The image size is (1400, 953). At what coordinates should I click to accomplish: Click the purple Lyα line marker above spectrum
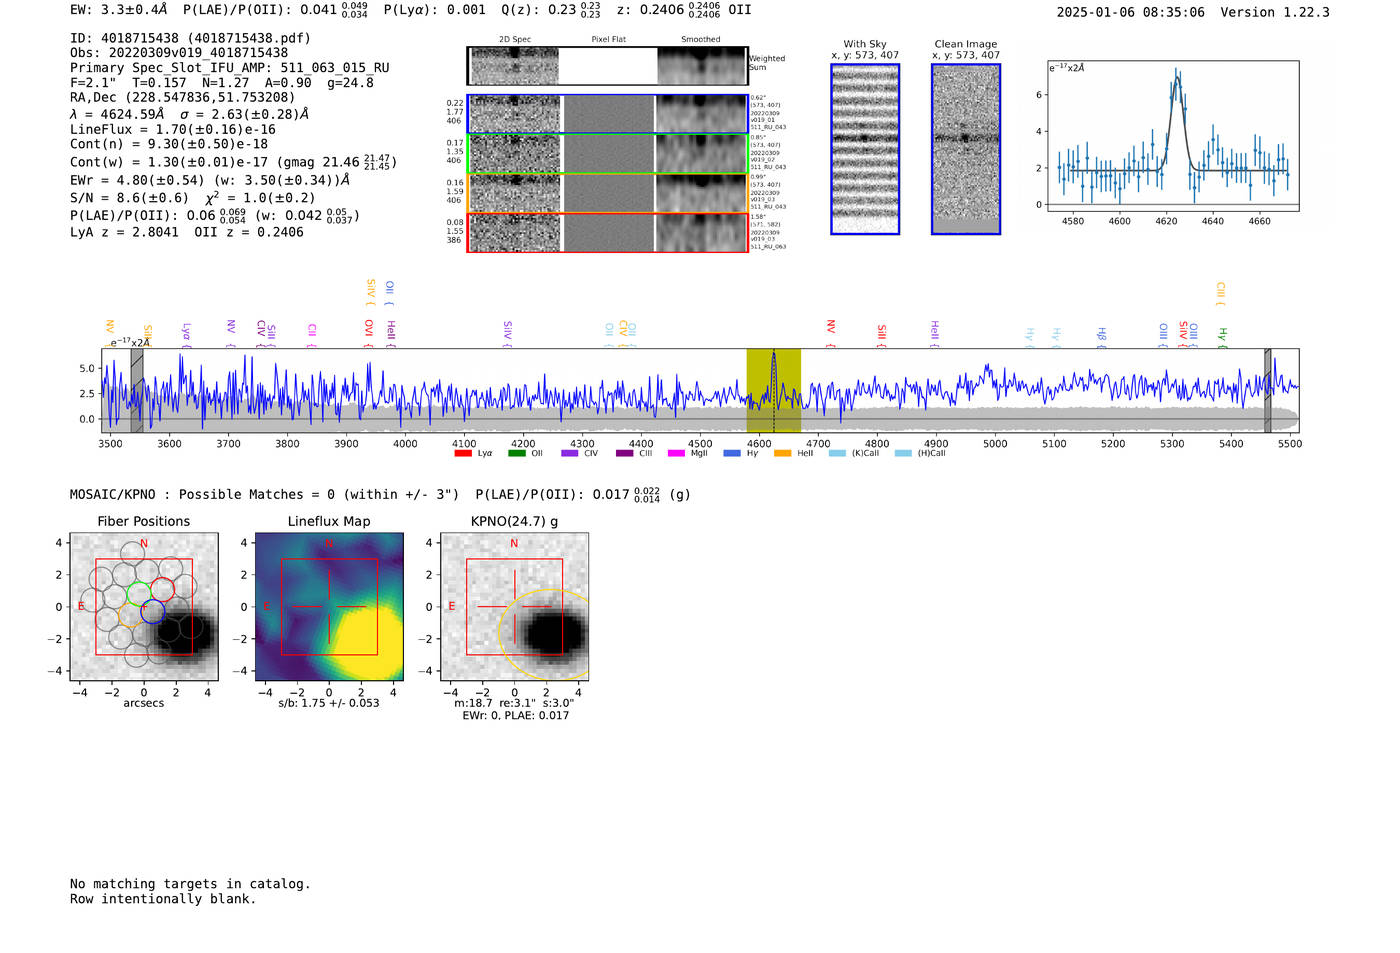pos(186,333)
